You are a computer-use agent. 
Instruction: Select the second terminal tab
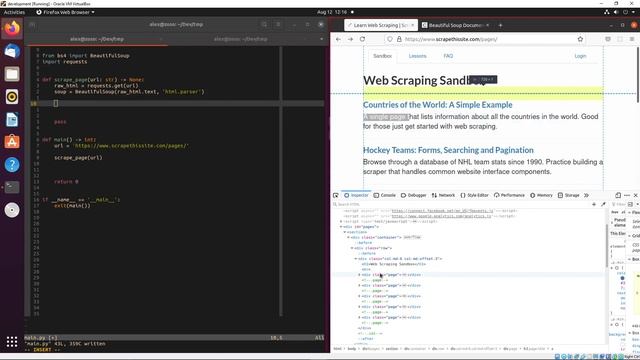coord(240,39)
